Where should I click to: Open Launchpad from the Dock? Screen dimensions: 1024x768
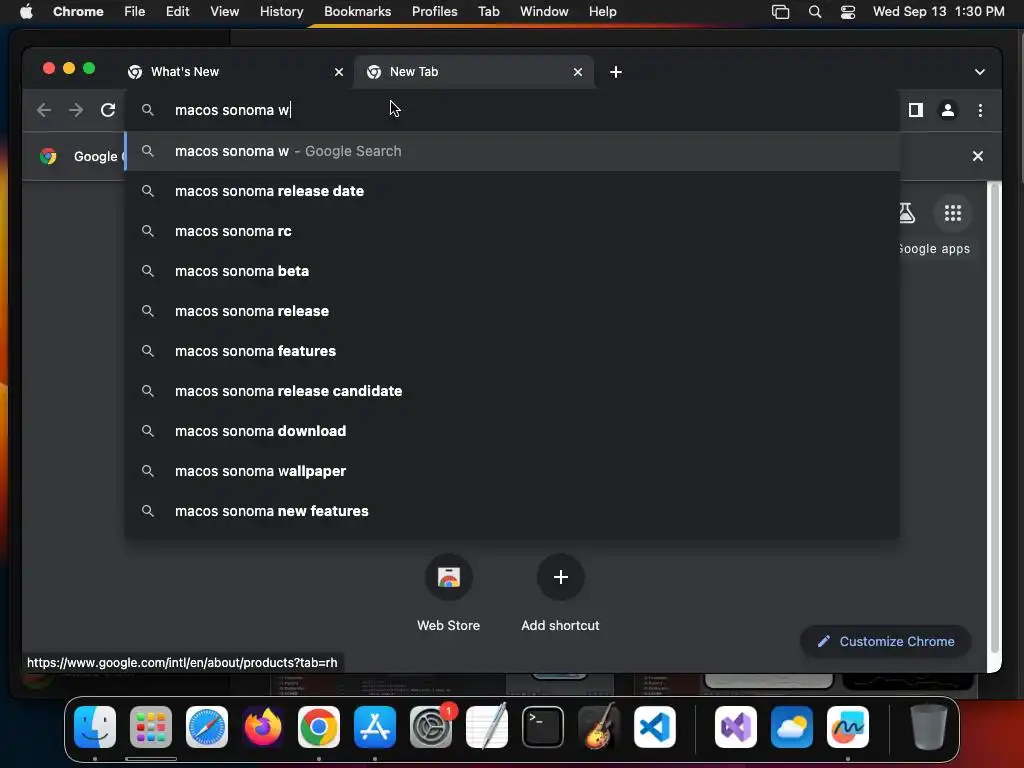pos(151,727)
